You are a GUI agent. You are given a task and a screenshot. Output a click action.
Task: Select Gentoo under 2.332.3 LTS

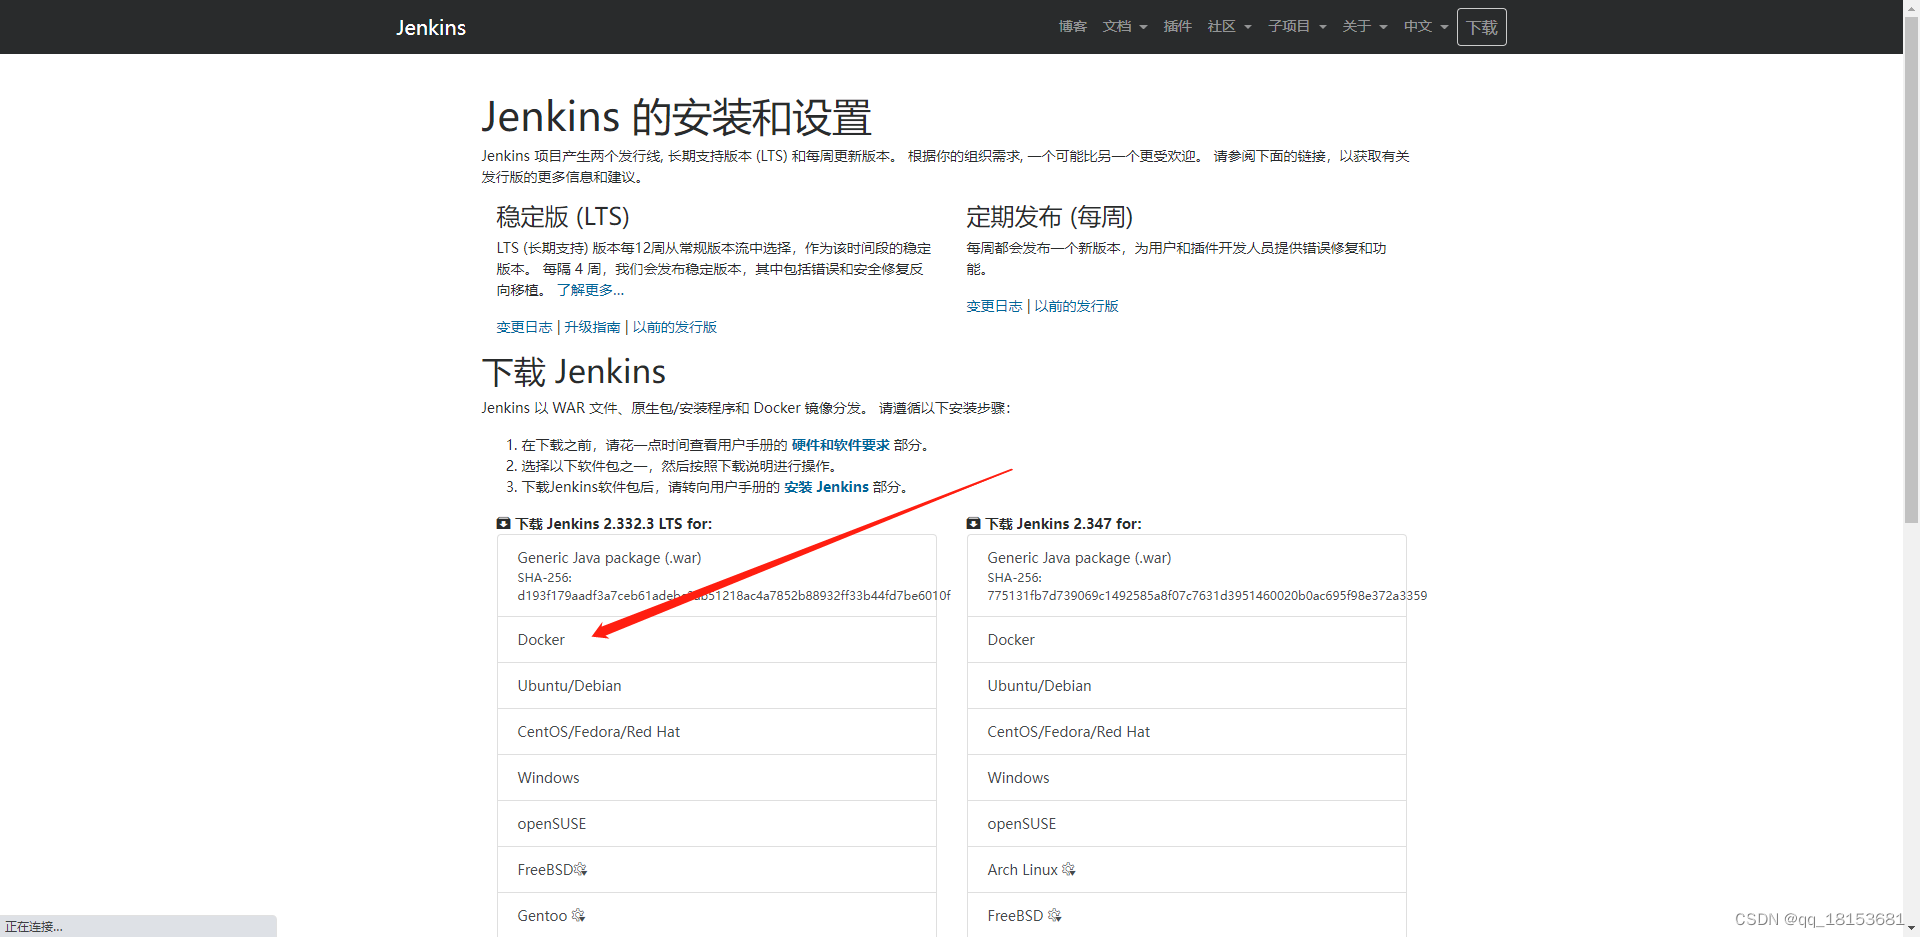click(x=716, y=915)
